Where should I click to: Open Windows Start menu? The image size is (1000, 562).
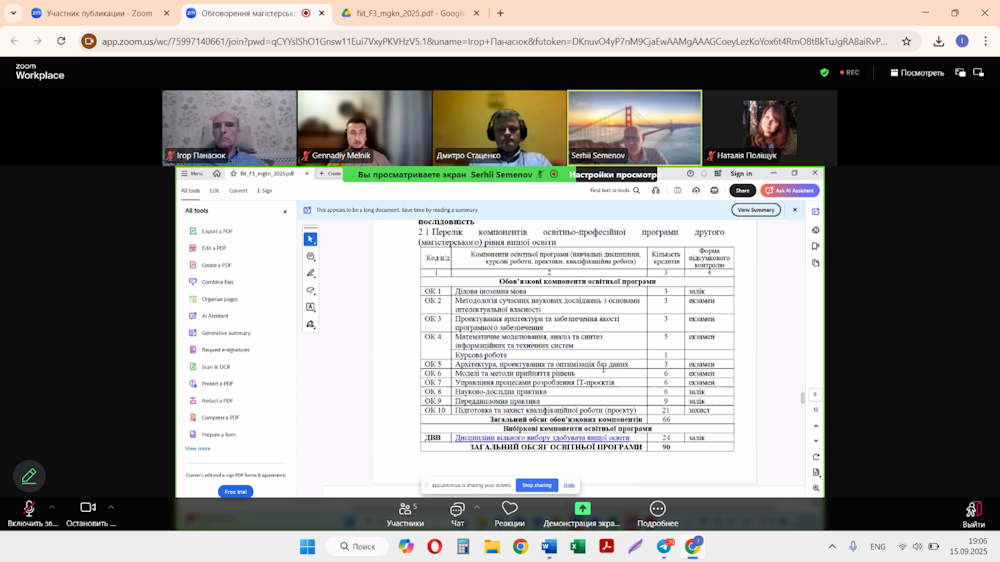pos(307,547)
